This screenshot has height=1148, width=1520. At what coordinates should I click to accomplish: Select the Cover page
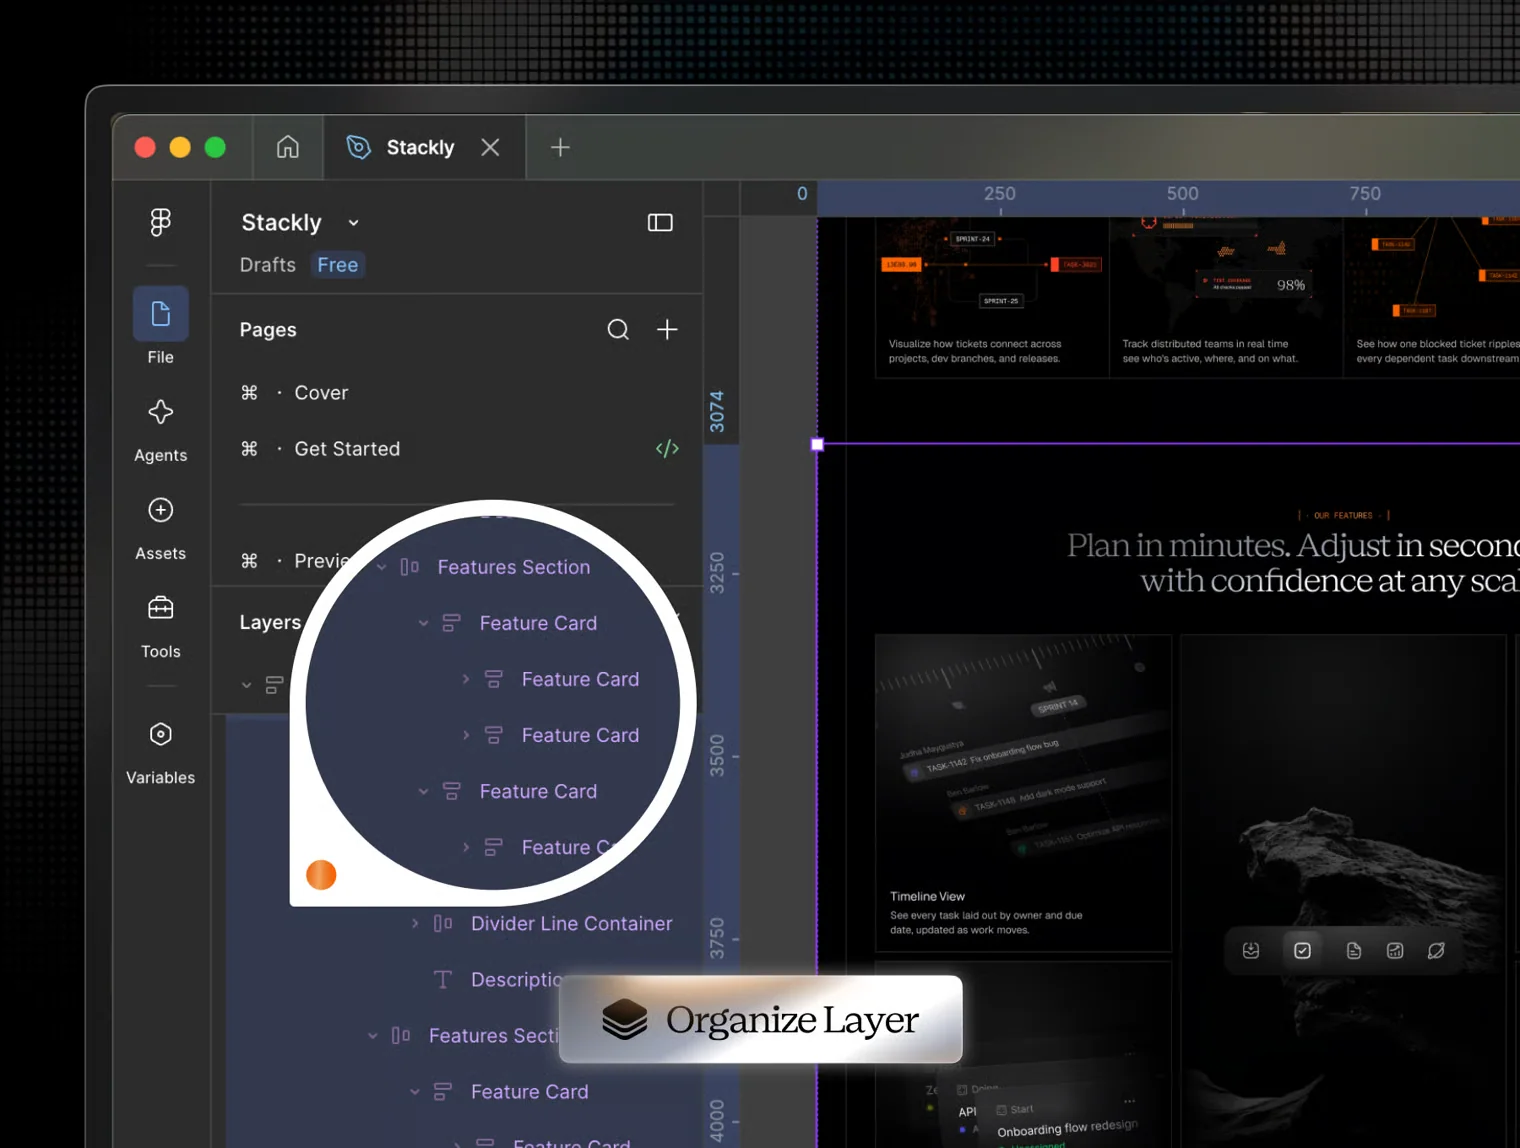321,393
